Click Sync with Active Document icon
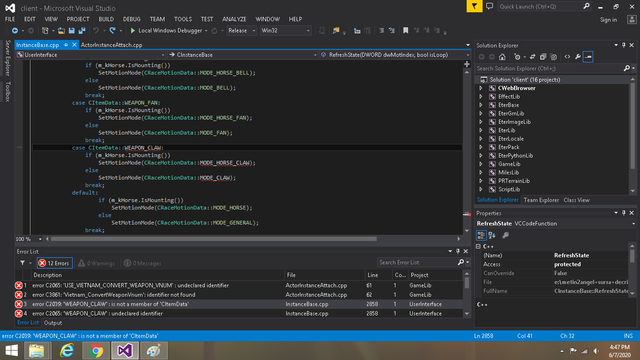The width and height of the screenshot is (640, 360). (x=532, y=57)
